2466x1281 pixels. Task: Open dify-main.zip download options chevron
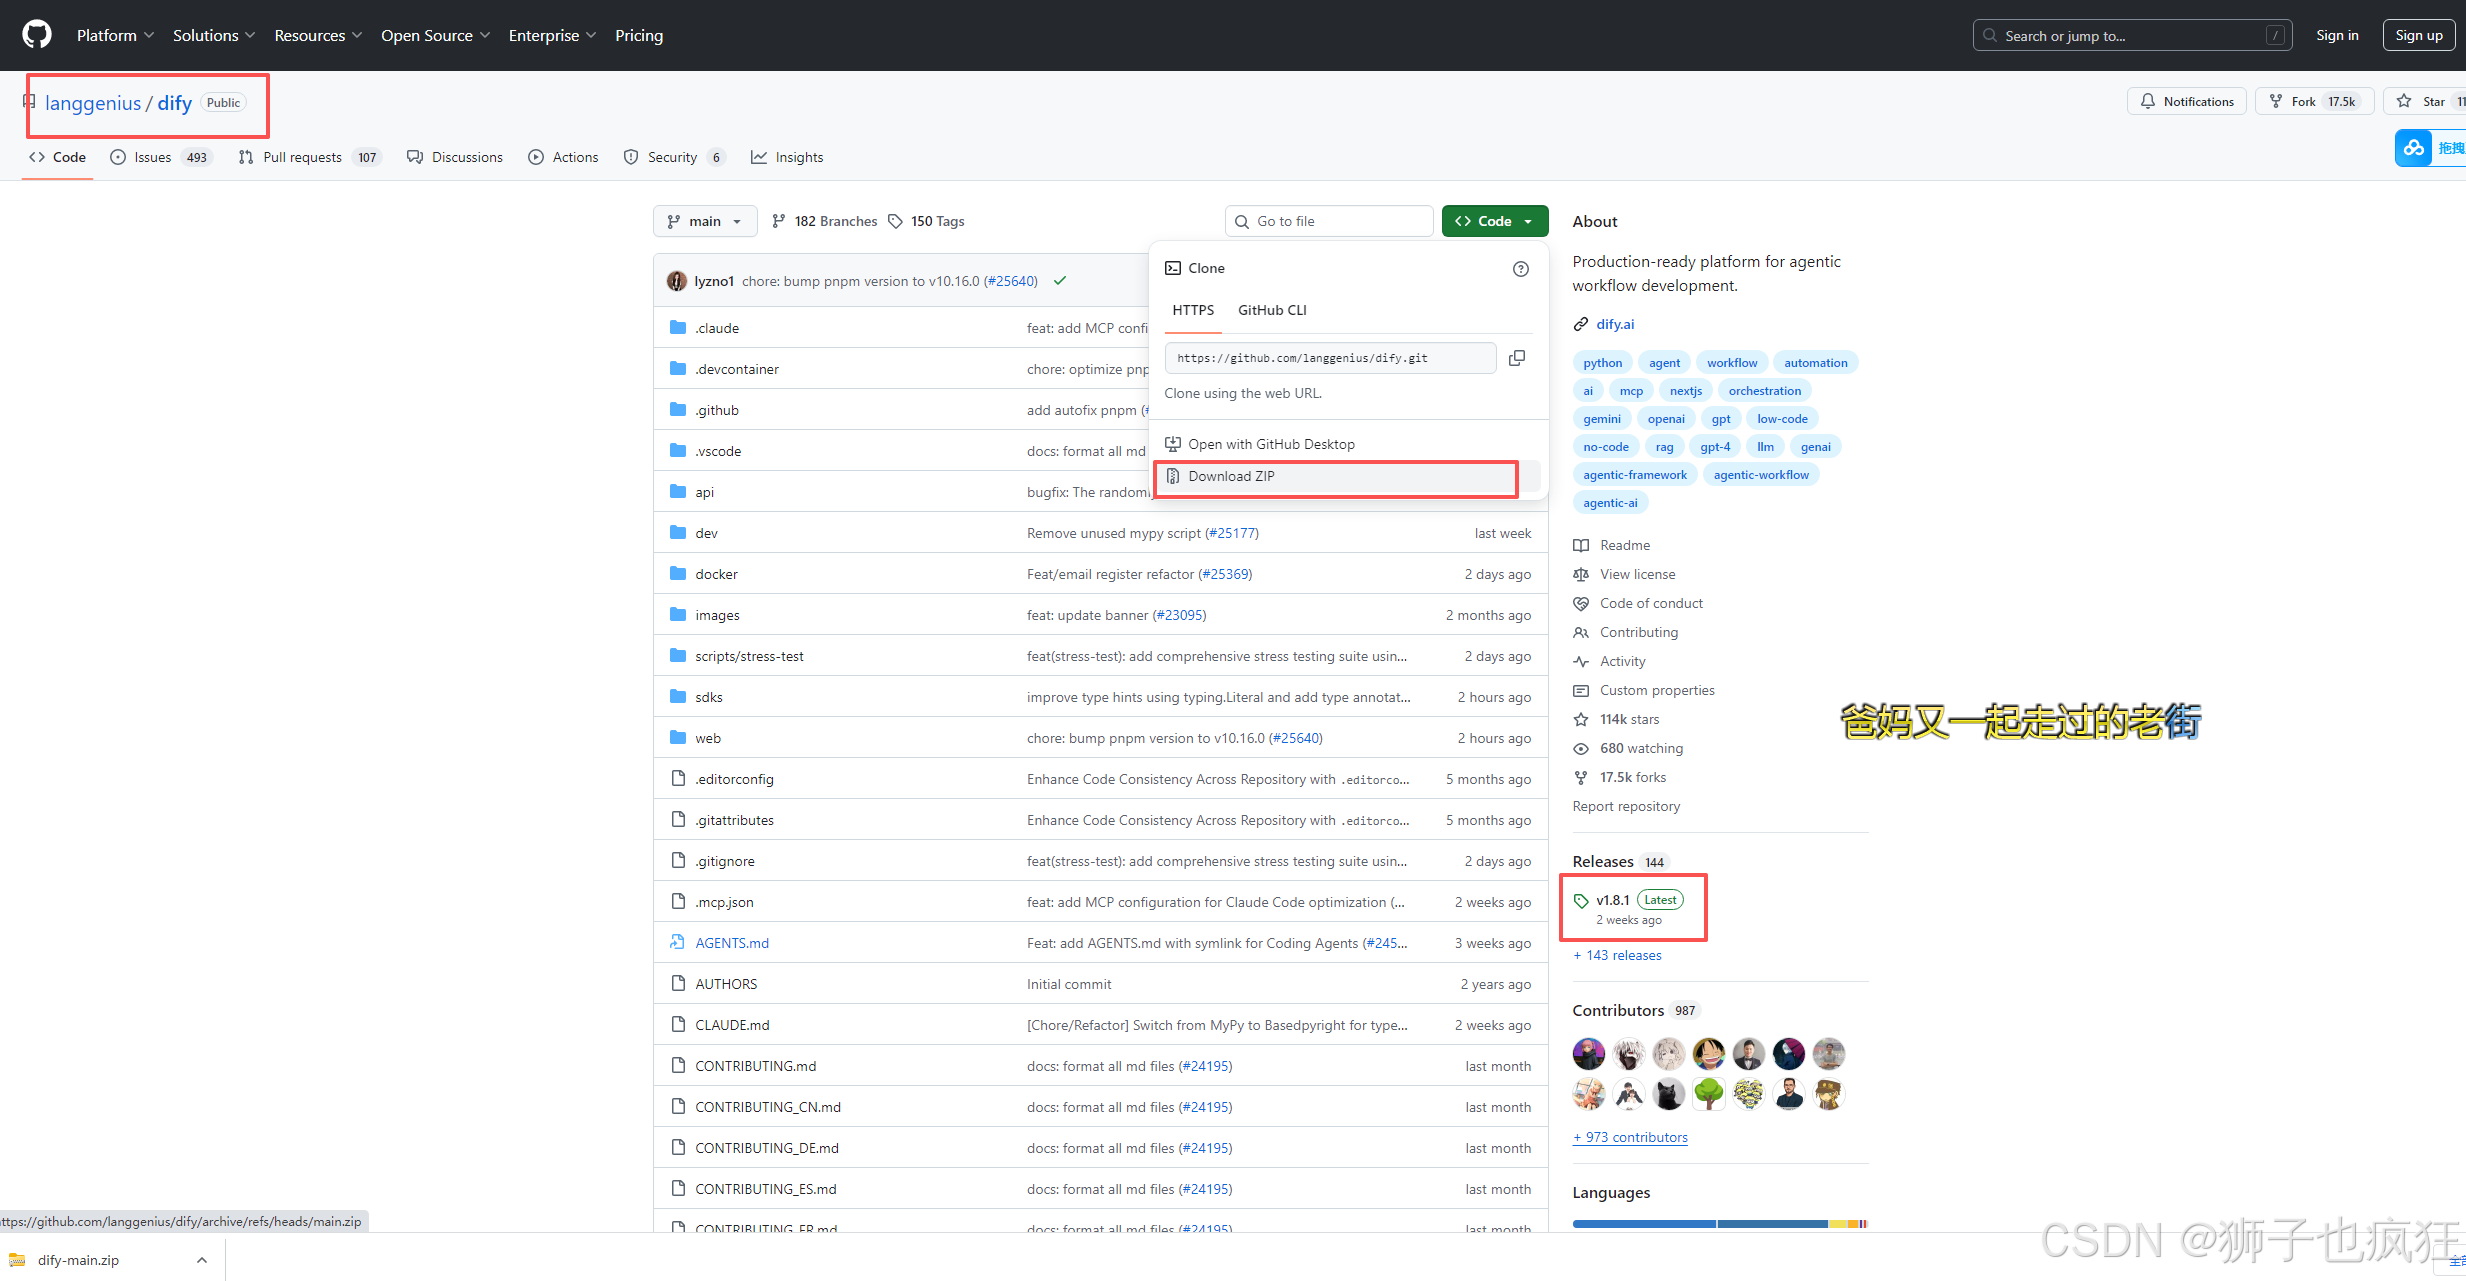pos(202,1260)
